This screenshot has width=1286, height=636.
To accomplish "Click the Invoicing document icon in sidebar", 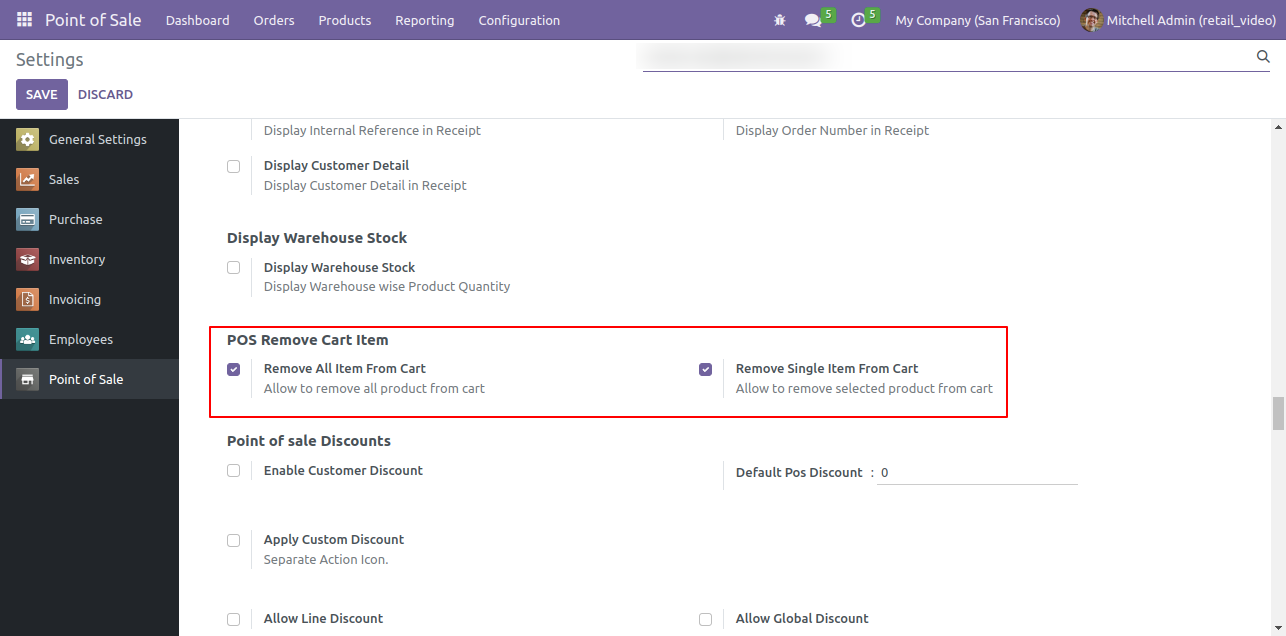I will coord(28,300).
